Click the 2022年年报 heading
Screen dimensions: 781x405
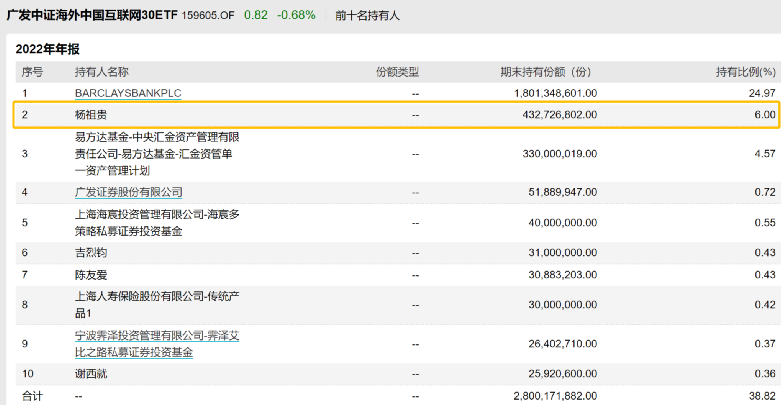tap(47, 49)
